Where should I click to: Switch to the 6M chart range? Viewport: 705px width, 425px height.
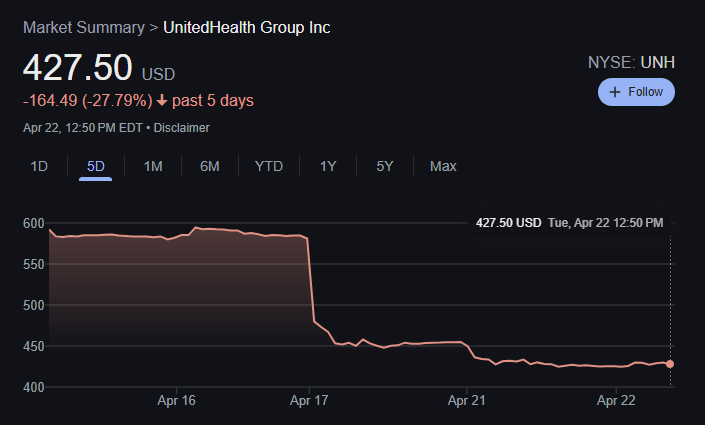210,166
